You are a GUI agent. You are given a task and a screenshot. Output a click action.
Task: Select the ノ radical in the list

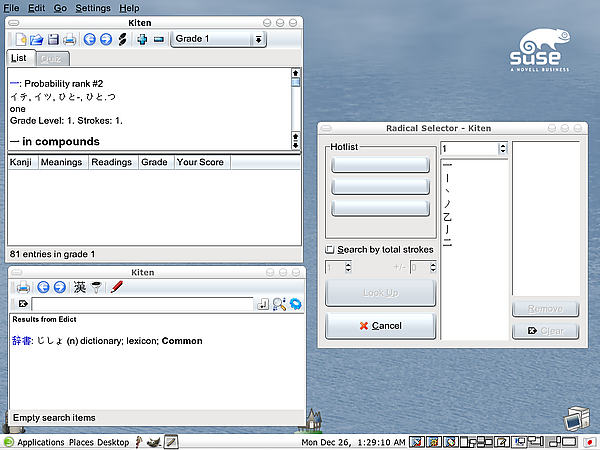[x=447, y=204]
